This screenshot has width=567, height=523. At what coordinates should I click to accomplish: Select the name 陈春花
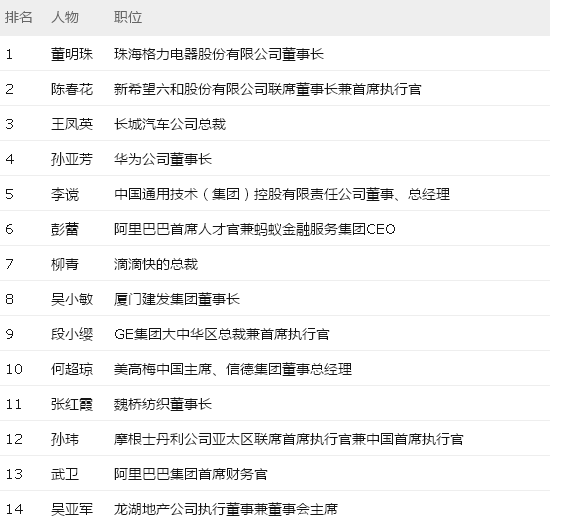coord(72,89)
